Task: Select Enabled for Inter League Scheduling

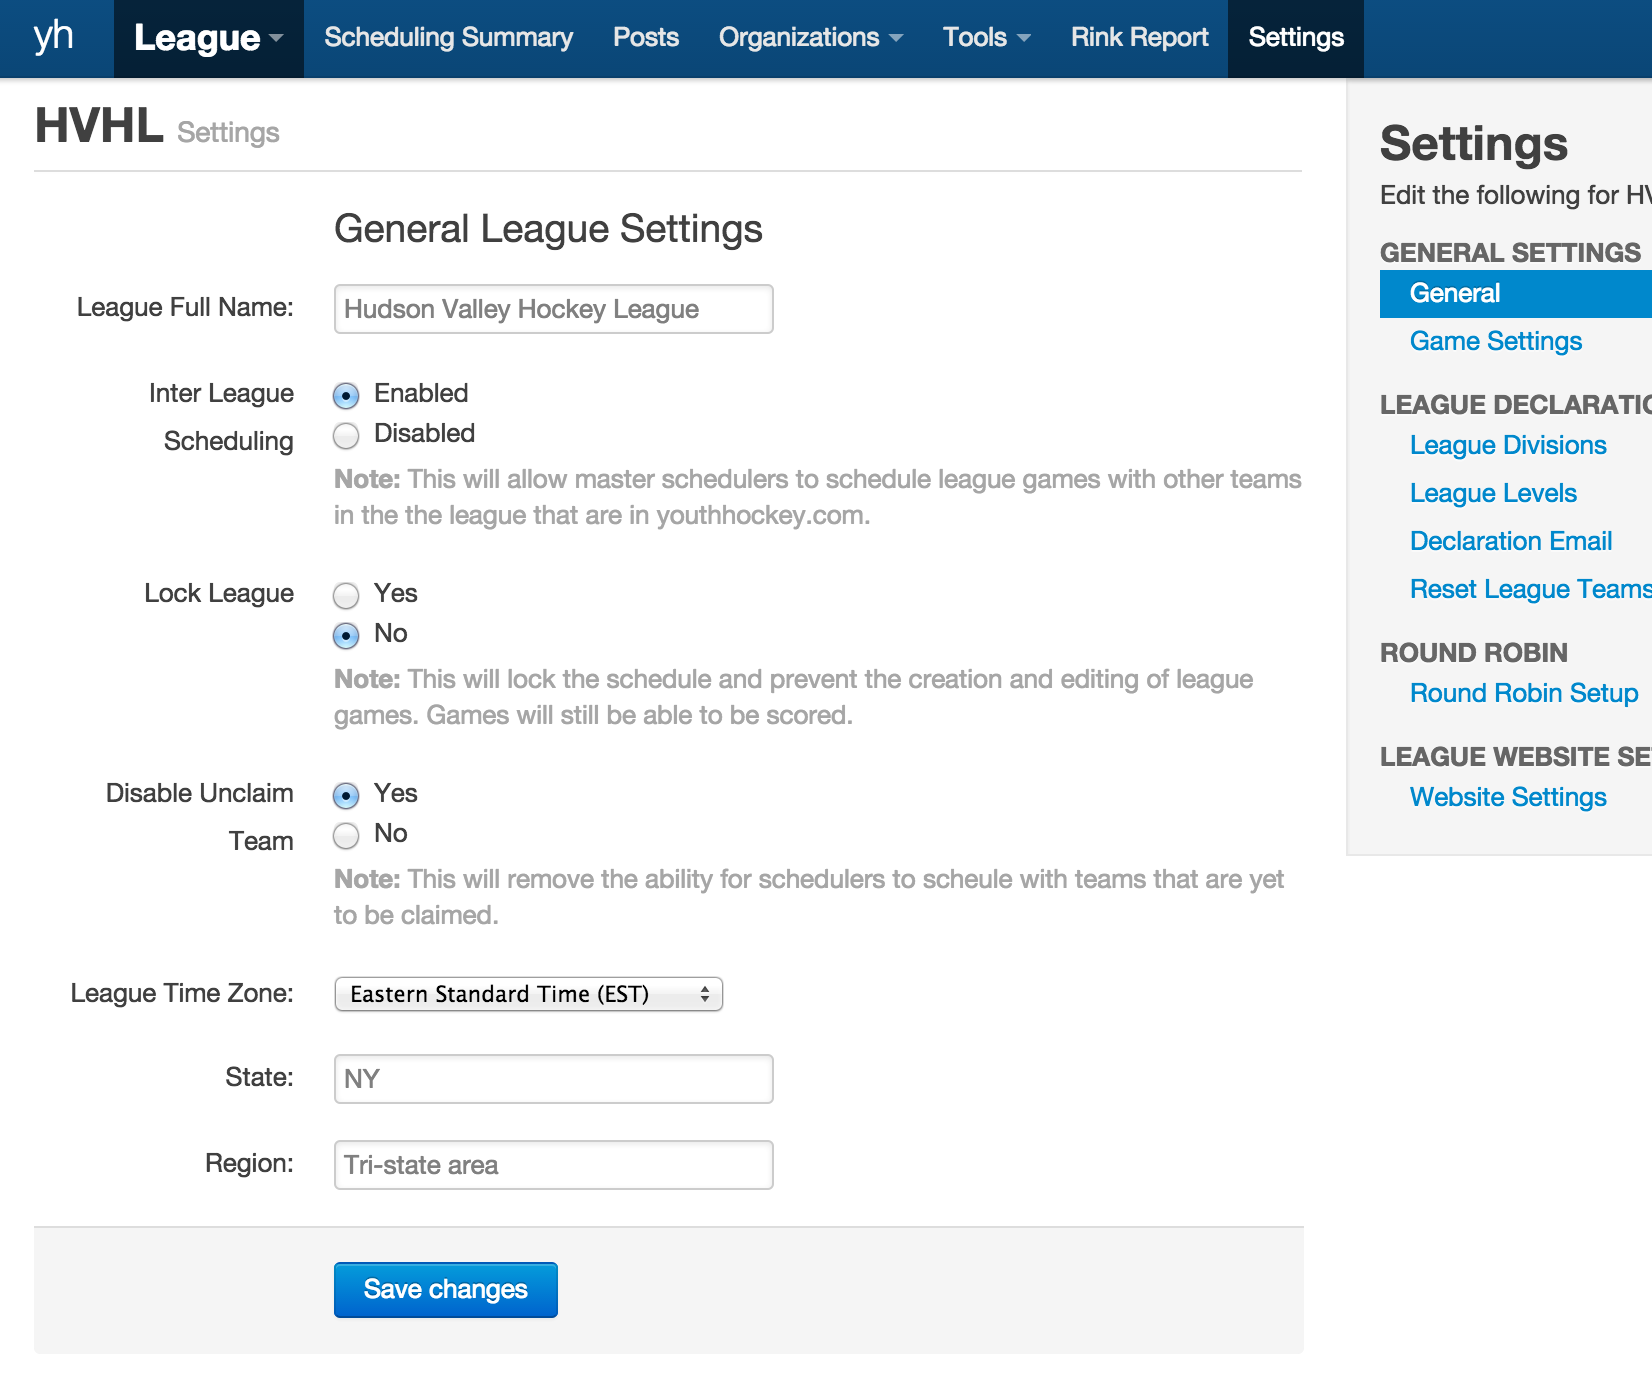Action: 346,396
